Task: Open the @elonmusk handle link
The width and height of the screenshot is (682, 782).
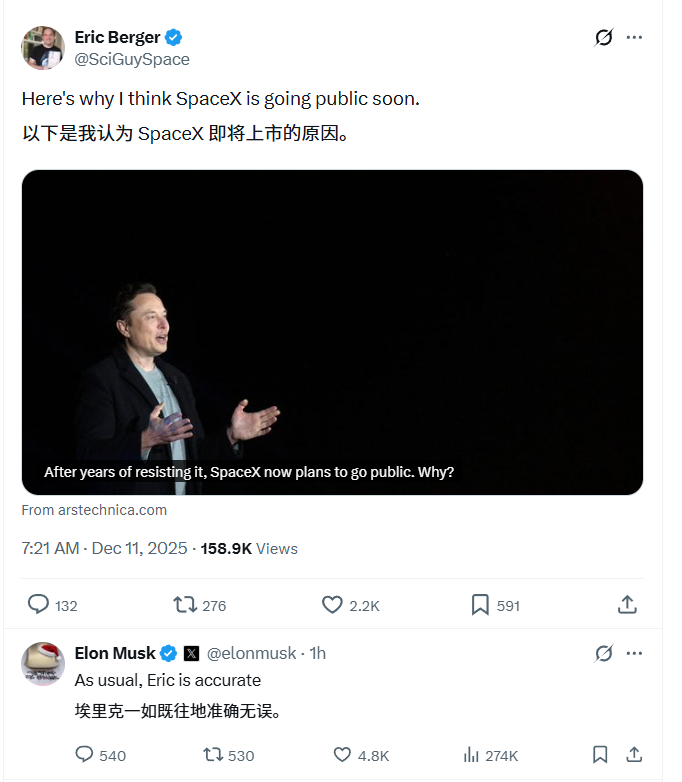Action: pos(251,653)
